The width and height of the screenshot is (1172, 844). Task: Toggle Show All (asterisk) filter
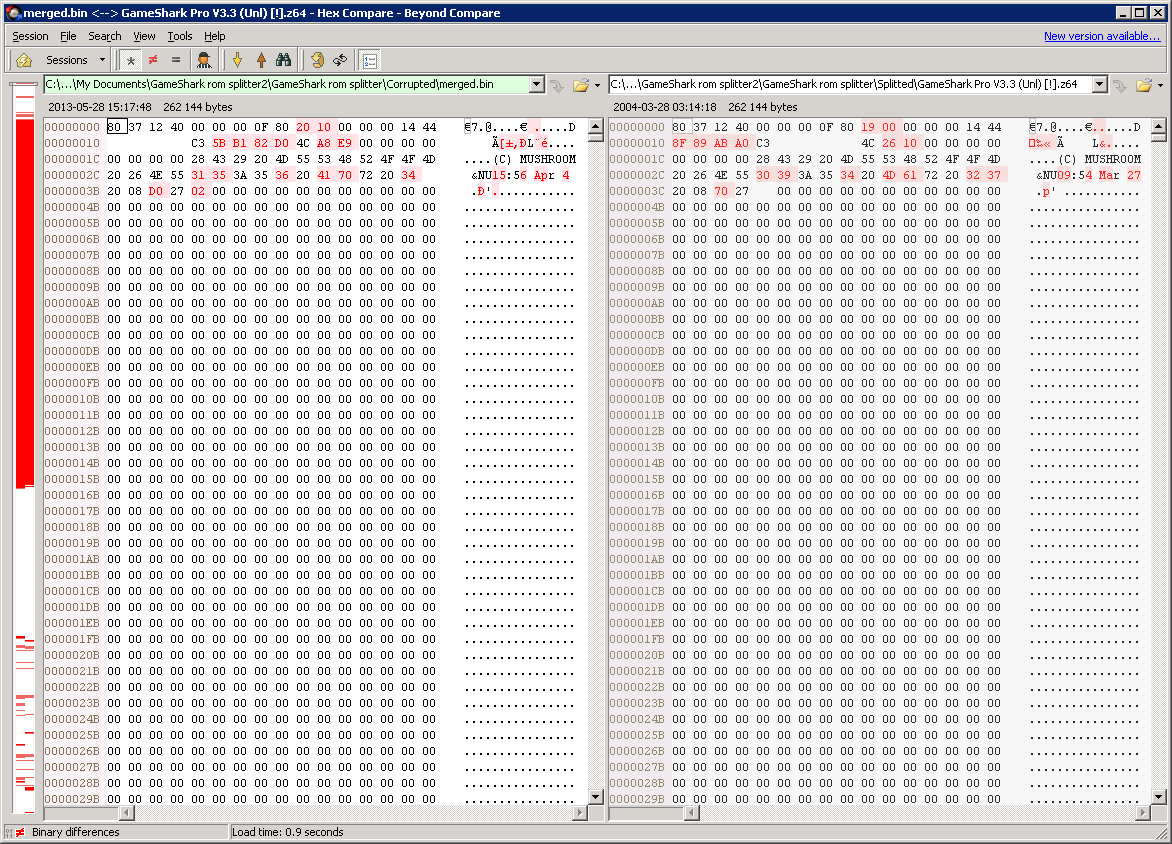(131, 61)
